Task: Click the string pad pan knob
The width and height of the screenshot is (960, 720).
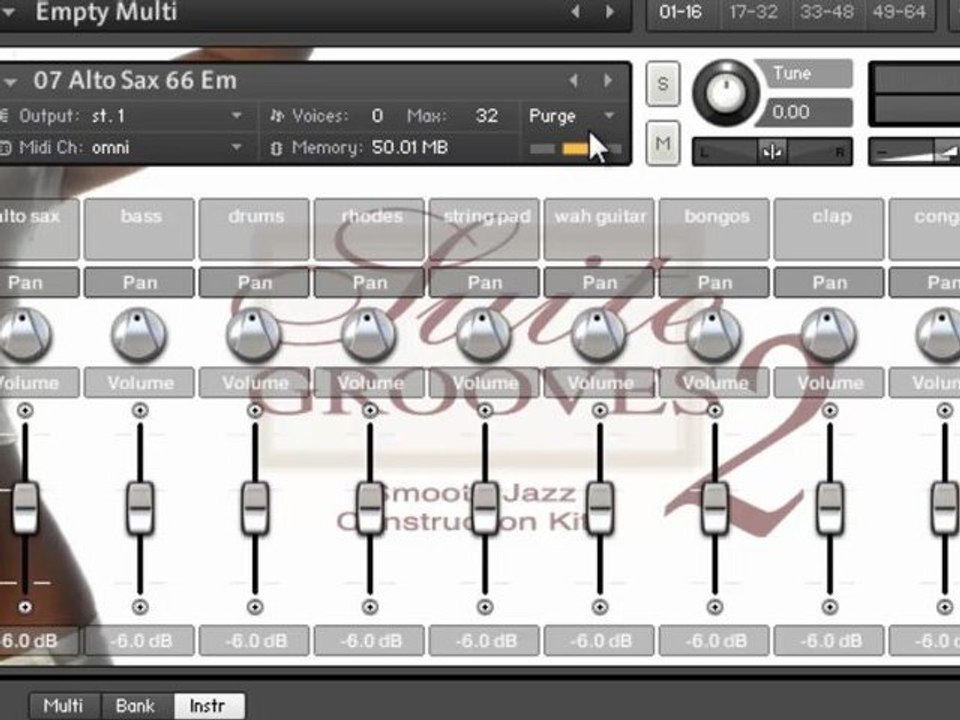Action: pyautogui.click(x=484, y=334)
